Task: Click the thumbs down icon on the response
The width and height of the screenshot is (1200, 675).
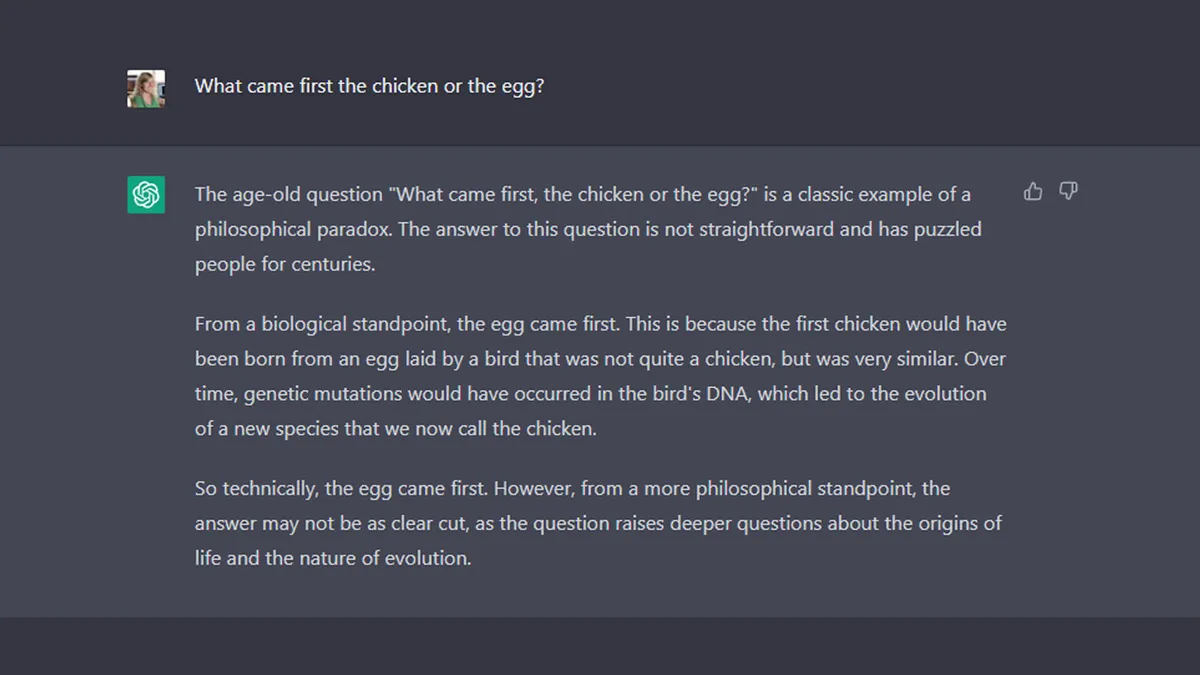Action: point(1068,191)
